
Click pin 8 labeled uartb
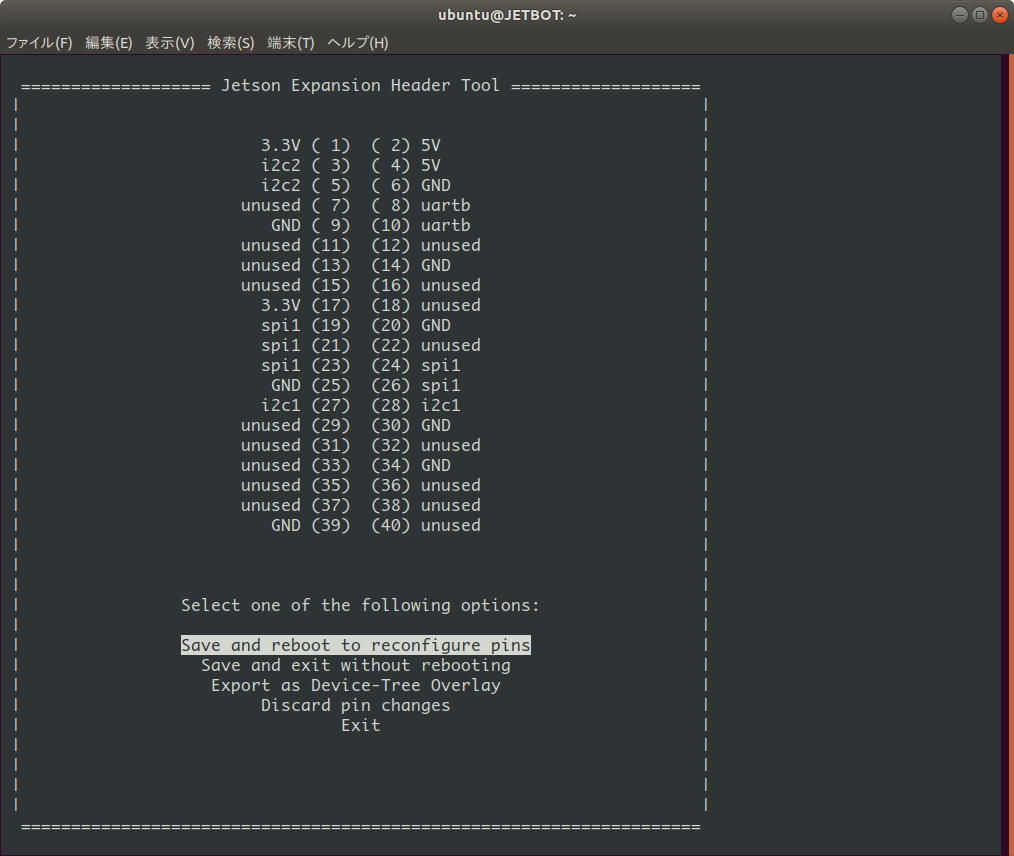pyautogui.click(x=421, y=206)
